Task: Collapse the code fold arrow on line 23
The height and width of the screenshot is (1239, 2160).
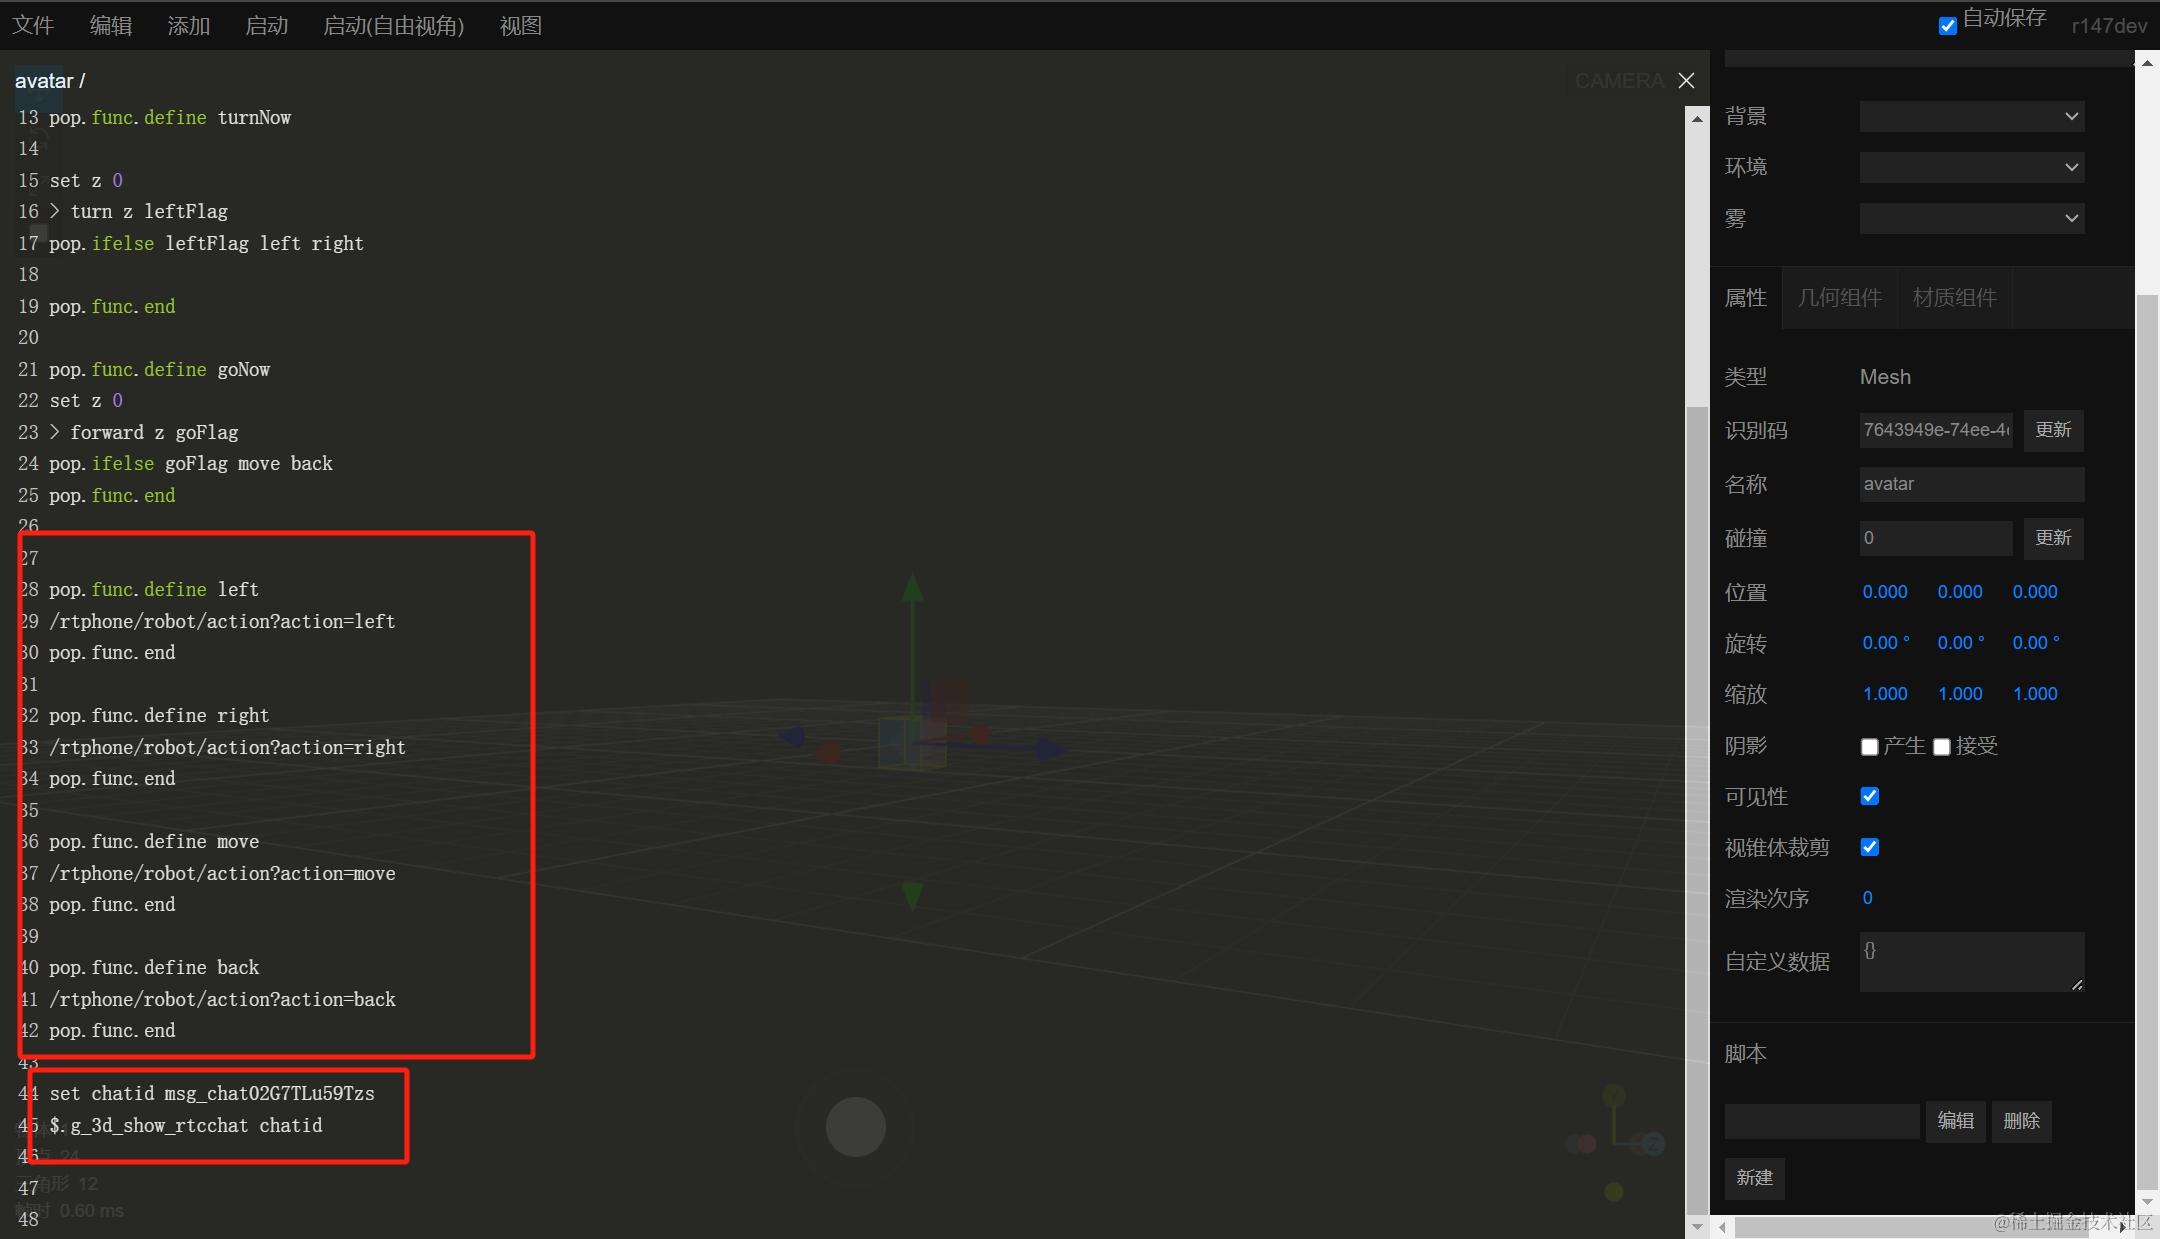Action: point(55,432)
